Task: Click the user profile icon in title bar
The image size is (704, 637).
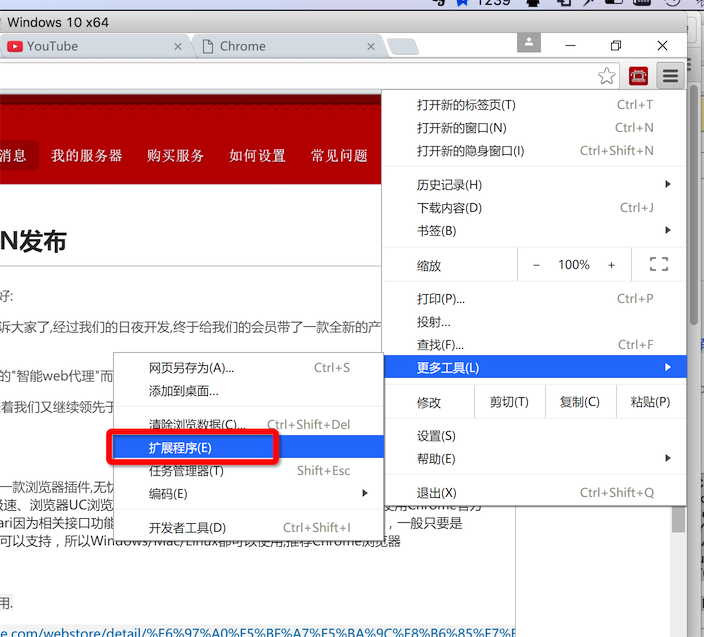Action: click(x=528, y=44)
